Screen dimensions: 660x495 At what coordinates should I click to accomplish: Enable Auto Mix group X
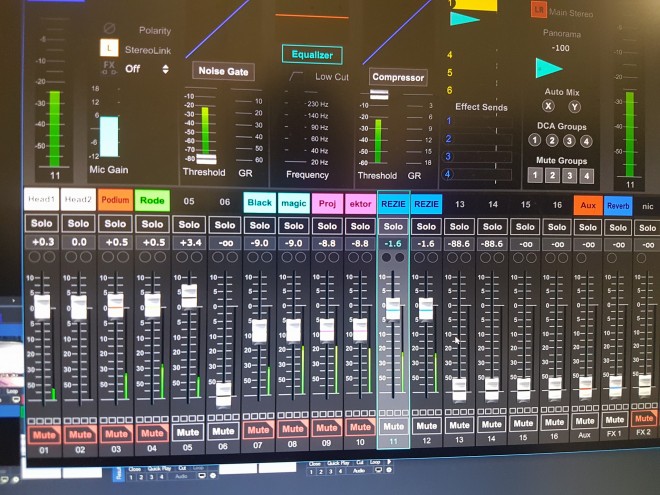pos(548,106)
